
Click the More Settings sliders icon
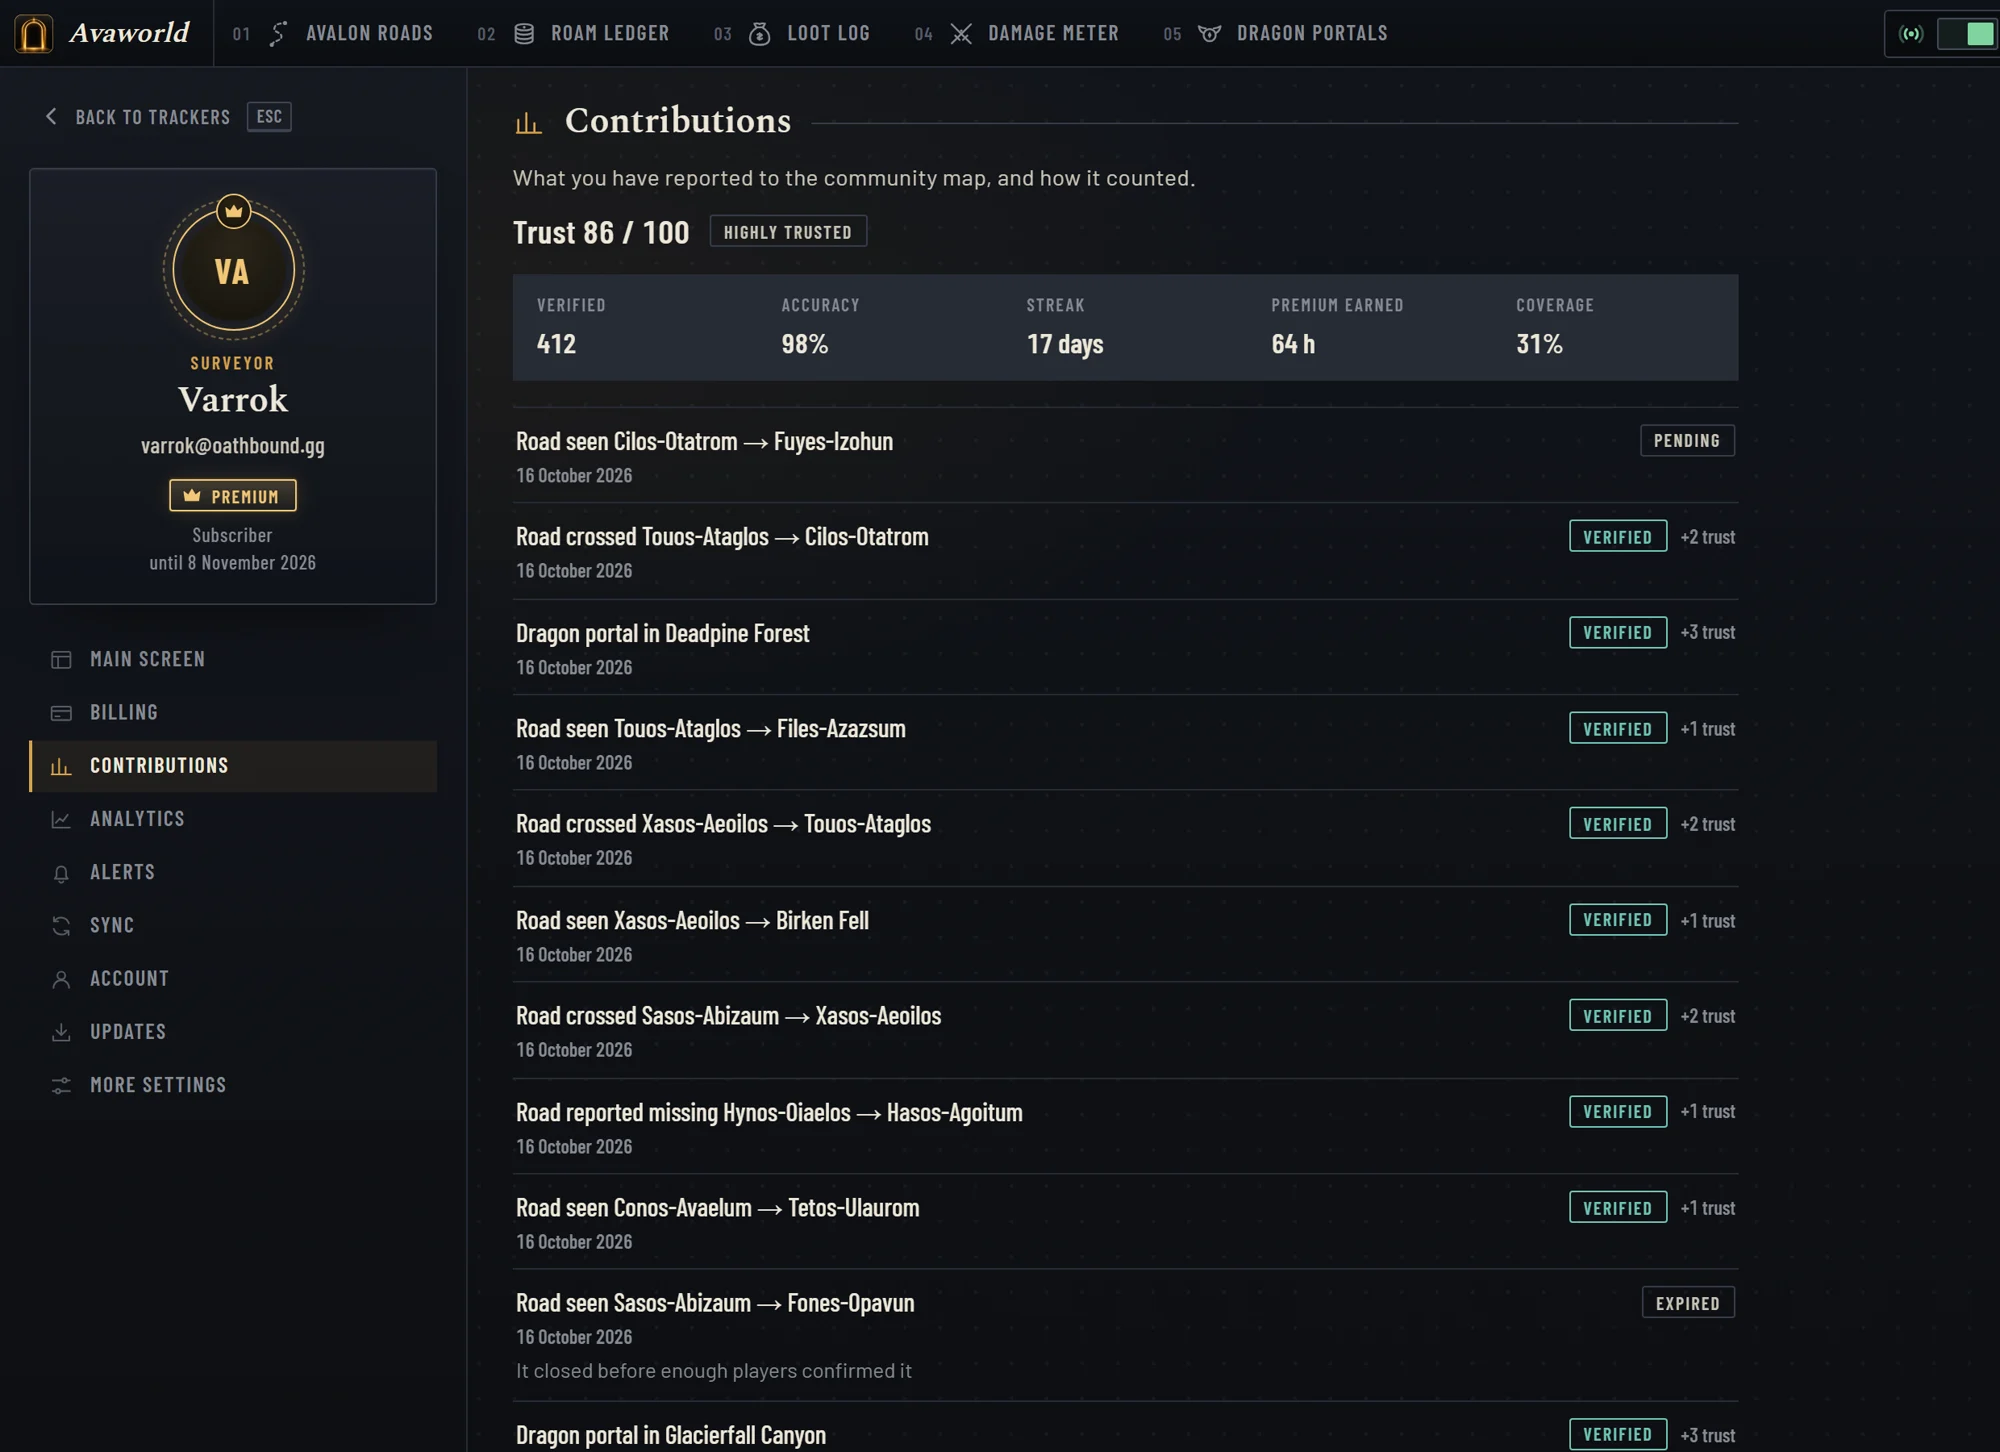click(61, 1085)
